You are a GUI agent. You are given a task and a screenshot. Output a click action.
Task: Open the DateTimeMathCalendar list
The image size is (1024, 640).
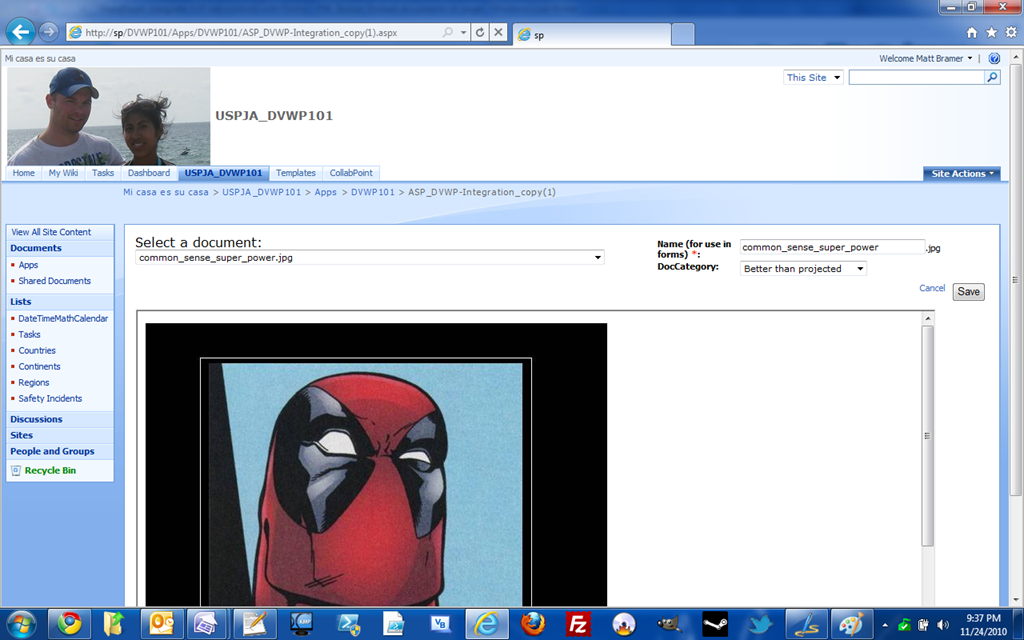pyautogui.click(x=63, y=318)
